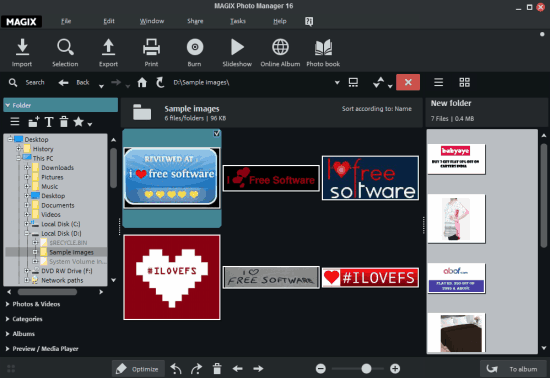Viewport: 550px width, 378px height.
Task: Delete selected photo with bottom trash icon
Action: coord(217,369)
